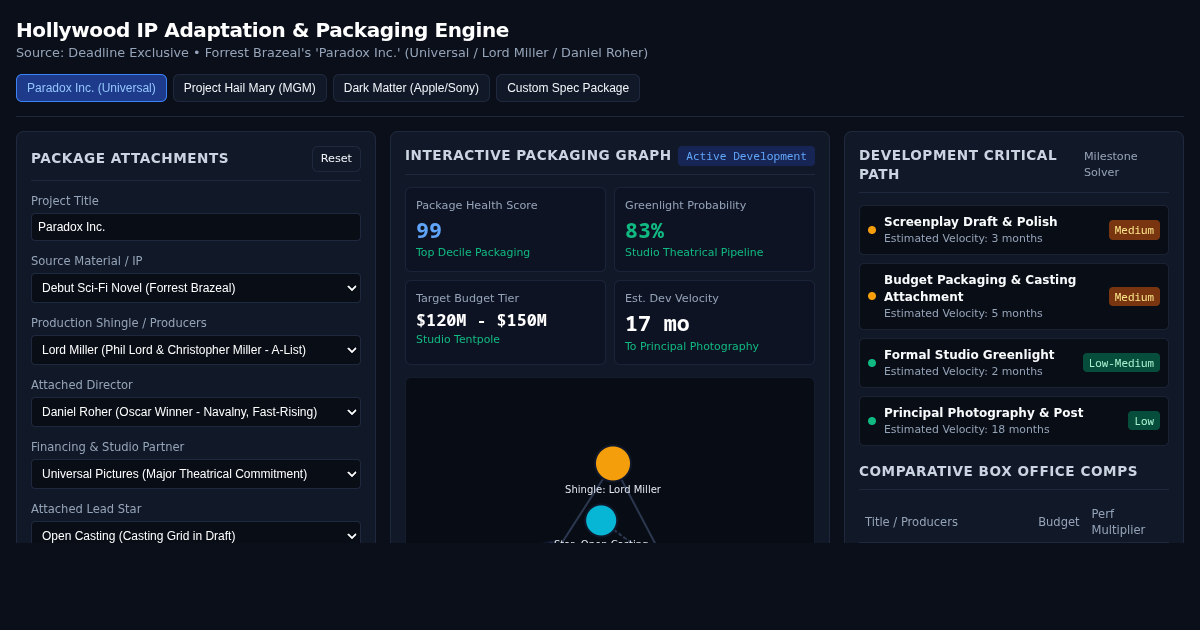The image size is (1200, 630).
Task: Click the Est. Dev Velocity 17 mo value
Action: (657, 324)
